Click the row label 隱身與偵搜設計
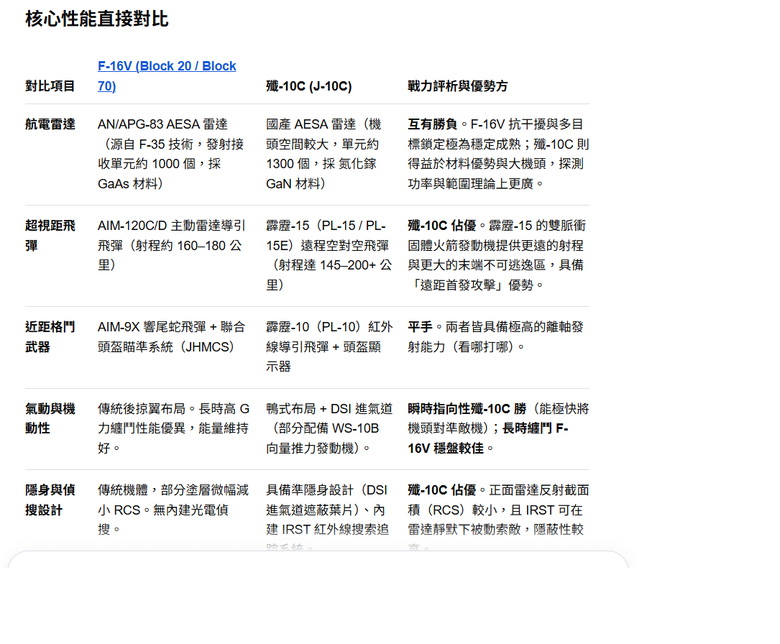This screenshot has height=644, width=780. pos(50,500)
